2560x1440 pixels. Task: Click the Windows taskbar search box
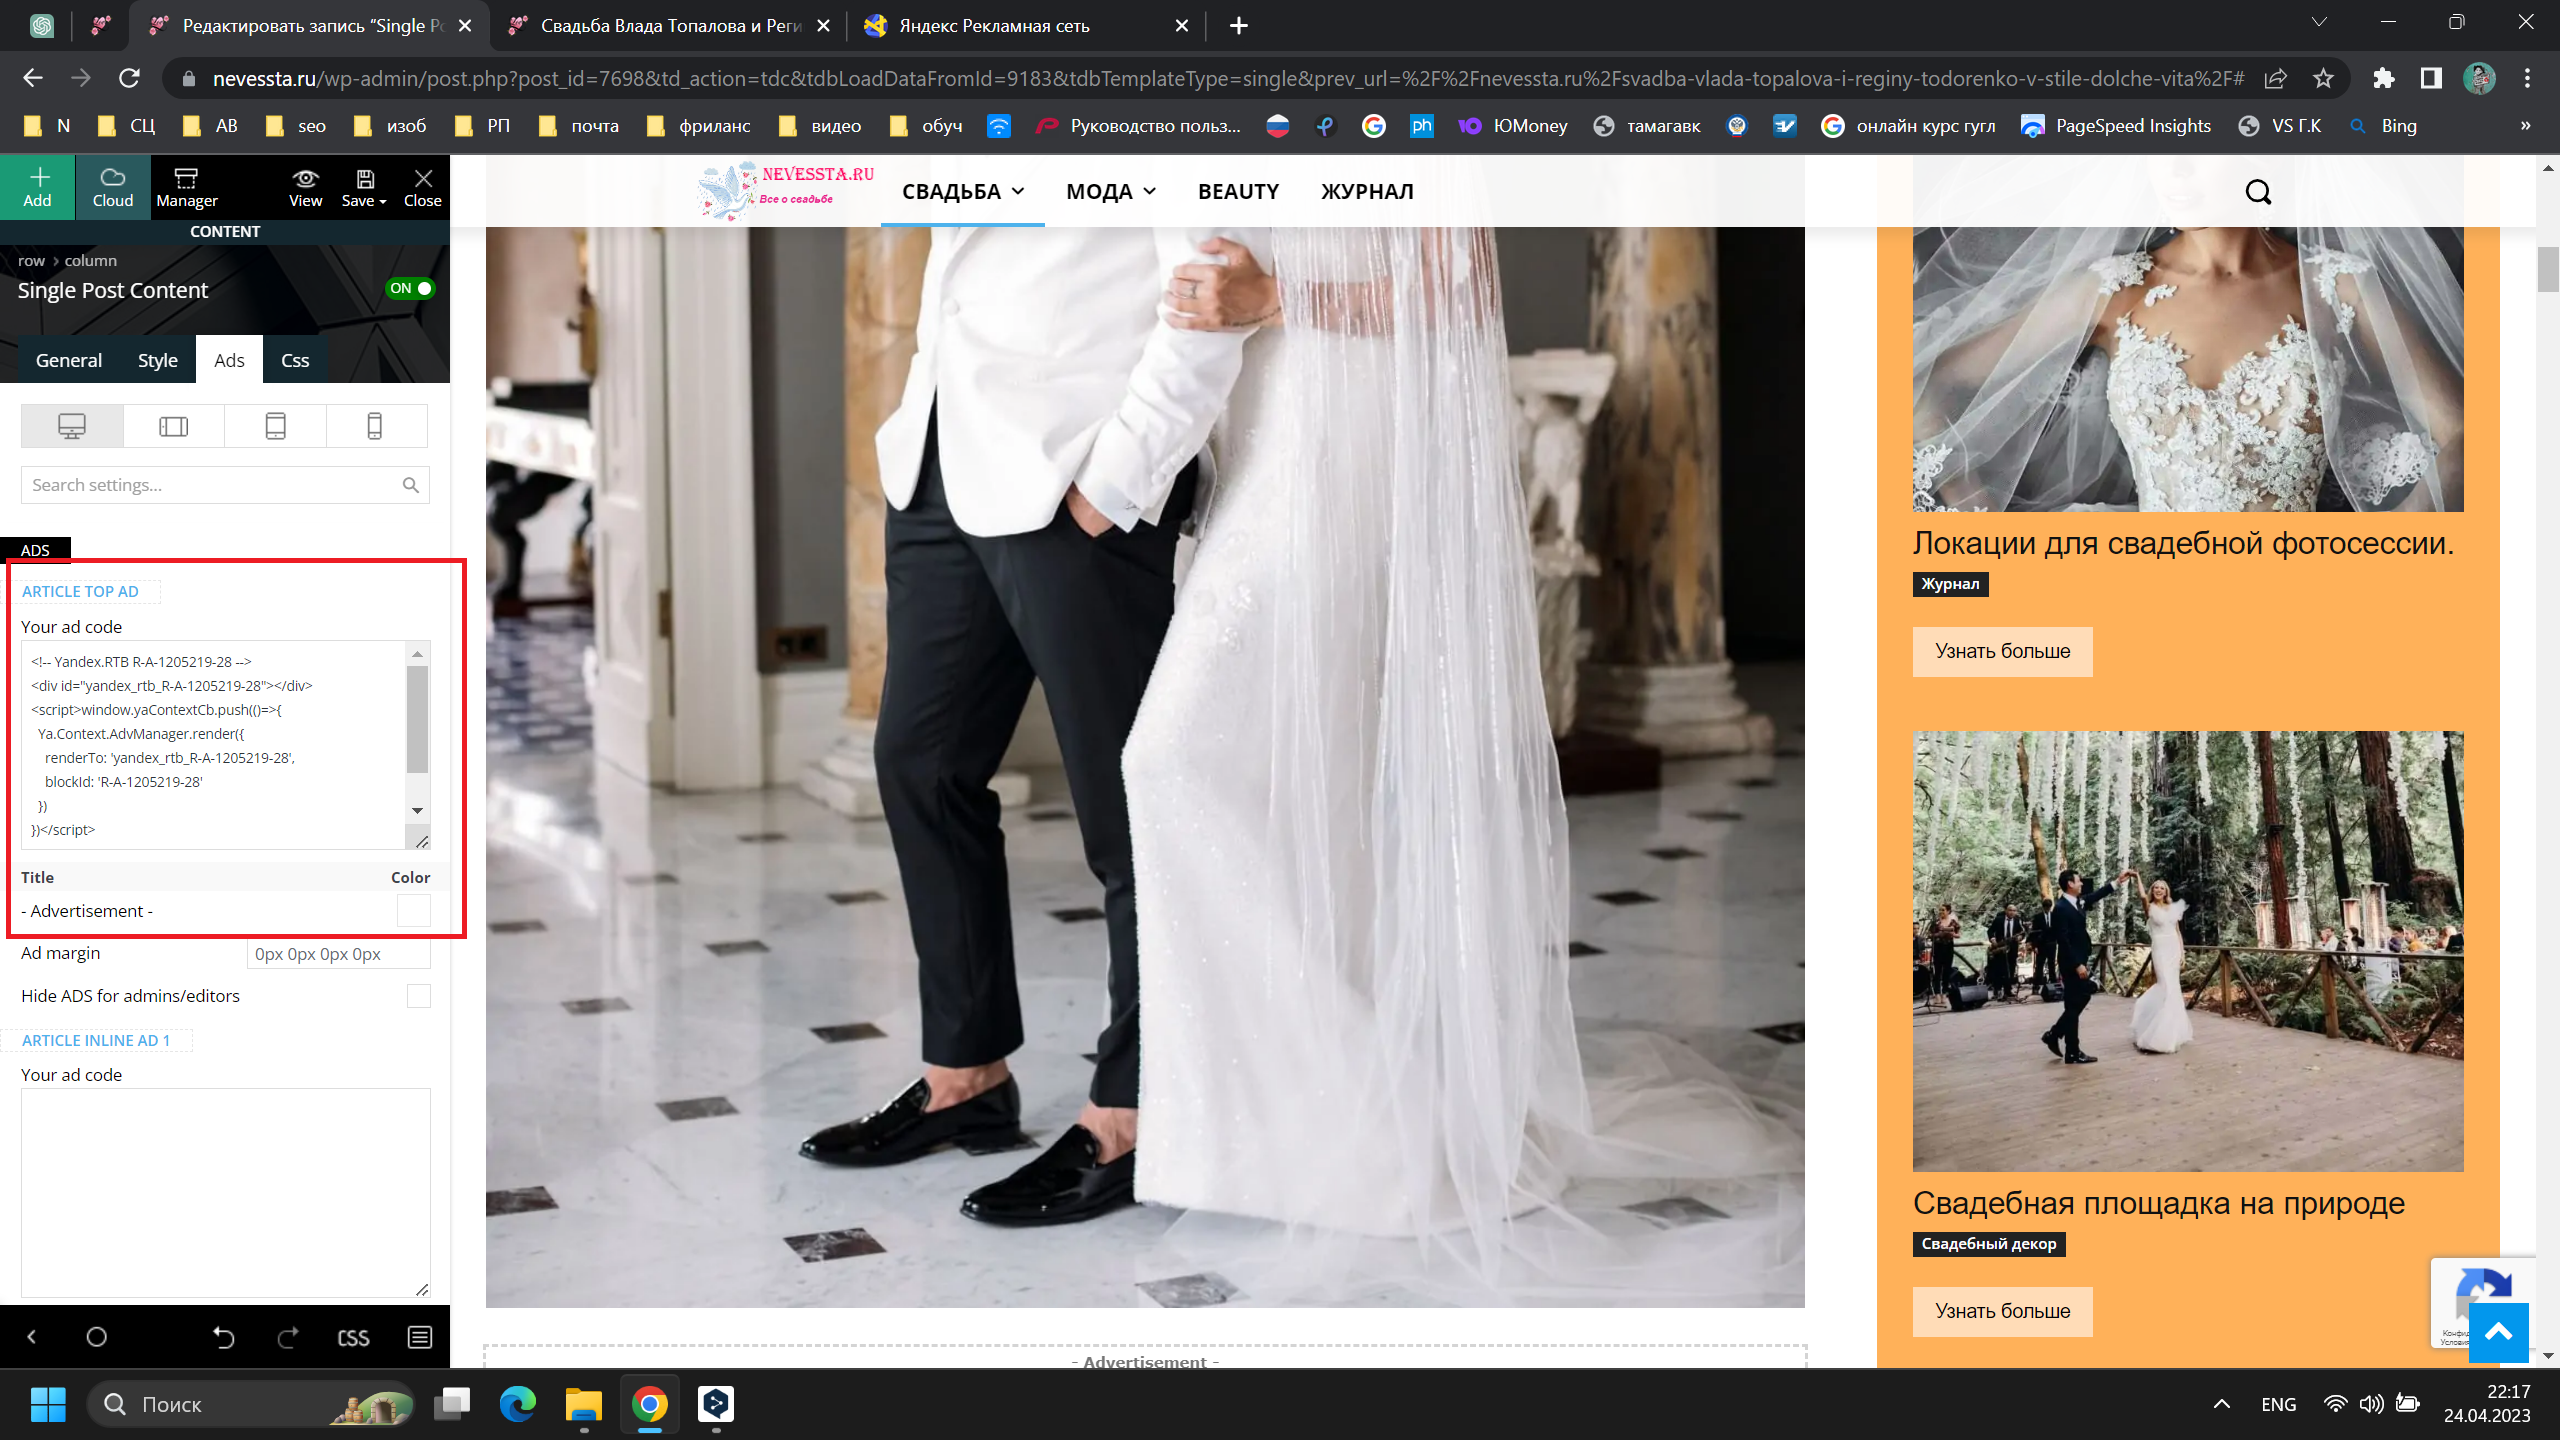pos(251,1404)
